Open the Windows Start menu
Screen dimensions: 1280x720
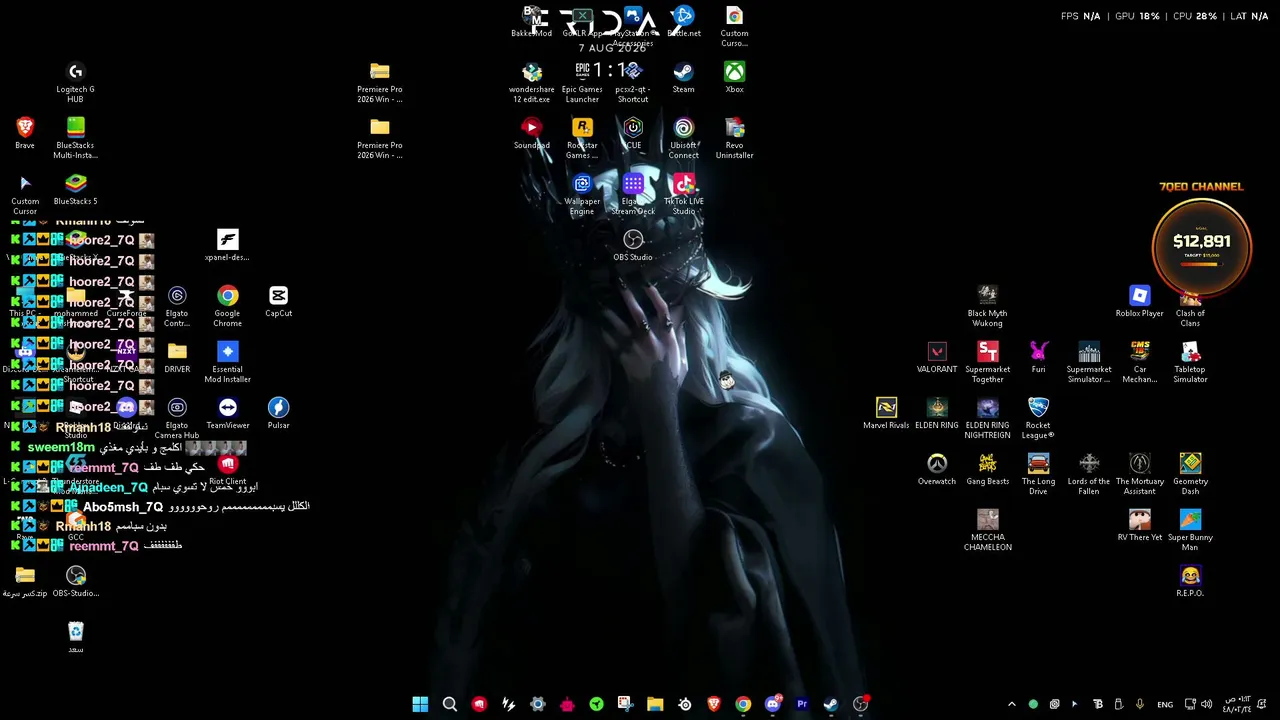(420, 704)
